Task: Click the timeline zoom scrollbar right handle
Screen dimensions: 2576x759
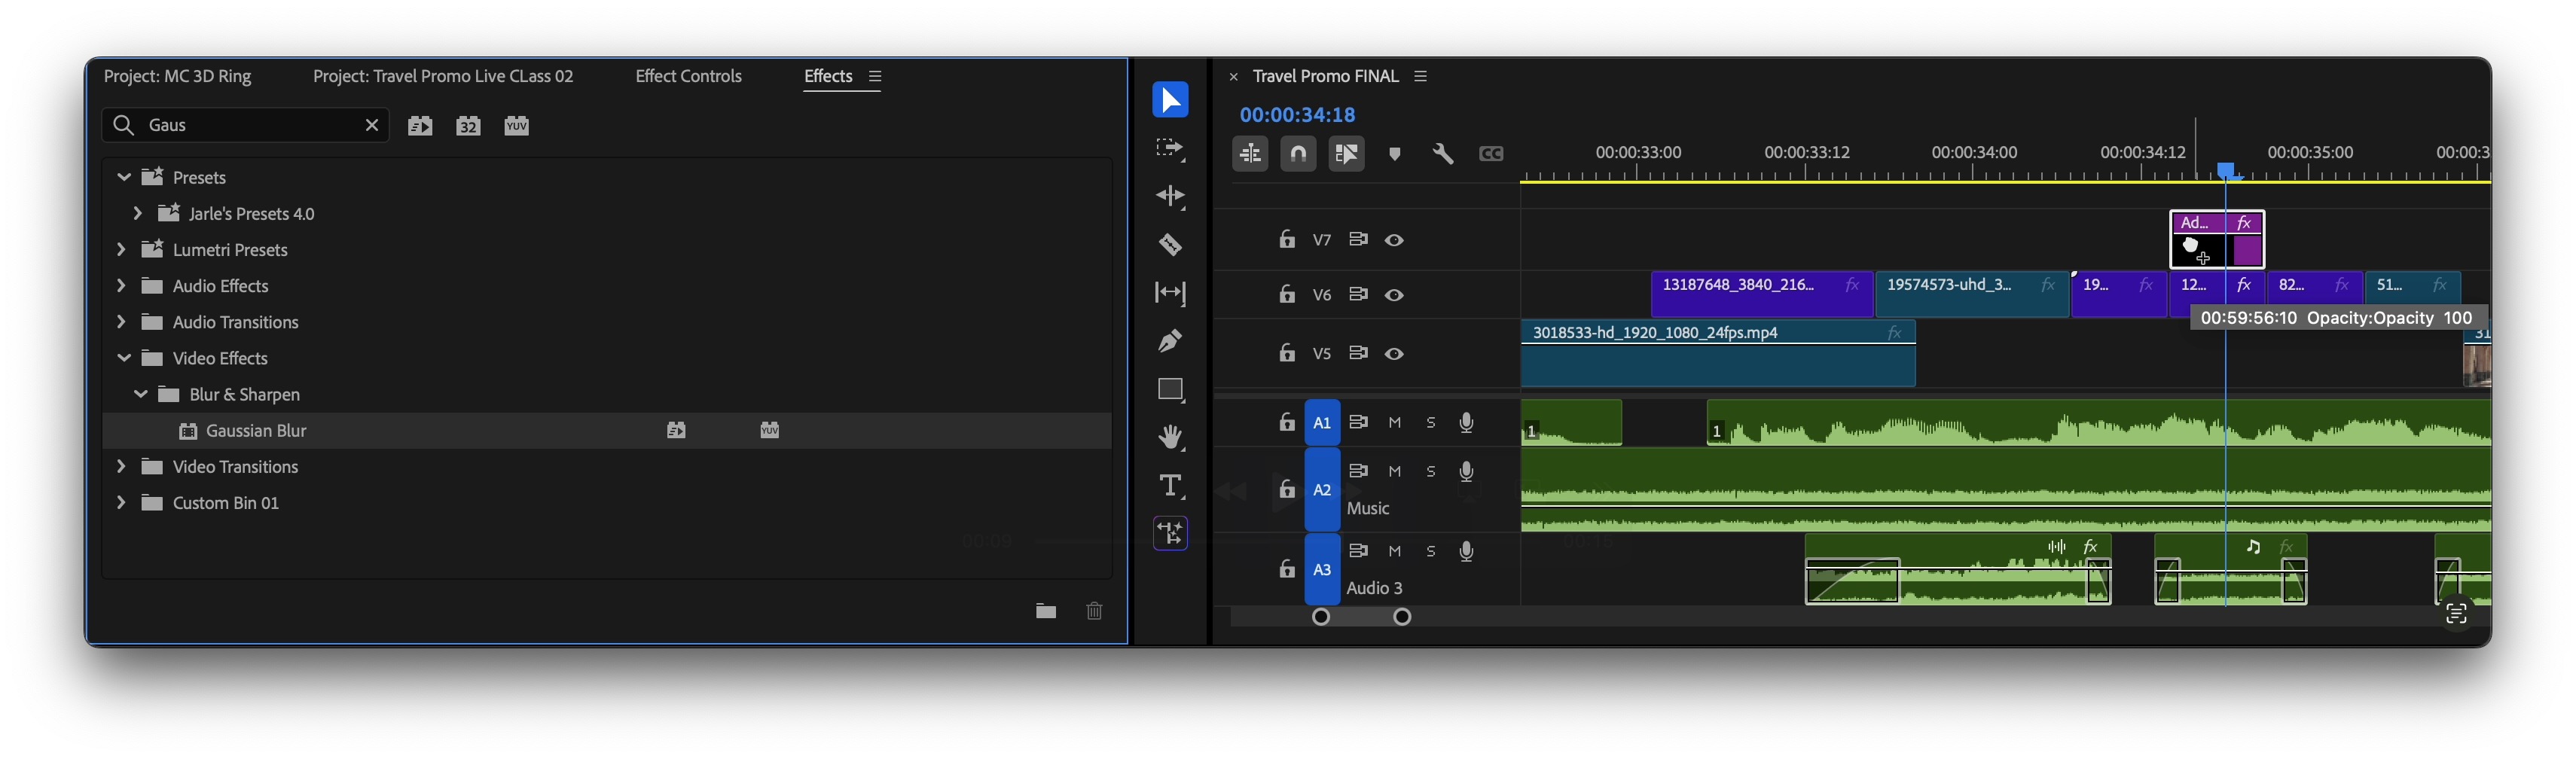Action: point(1402,617)
